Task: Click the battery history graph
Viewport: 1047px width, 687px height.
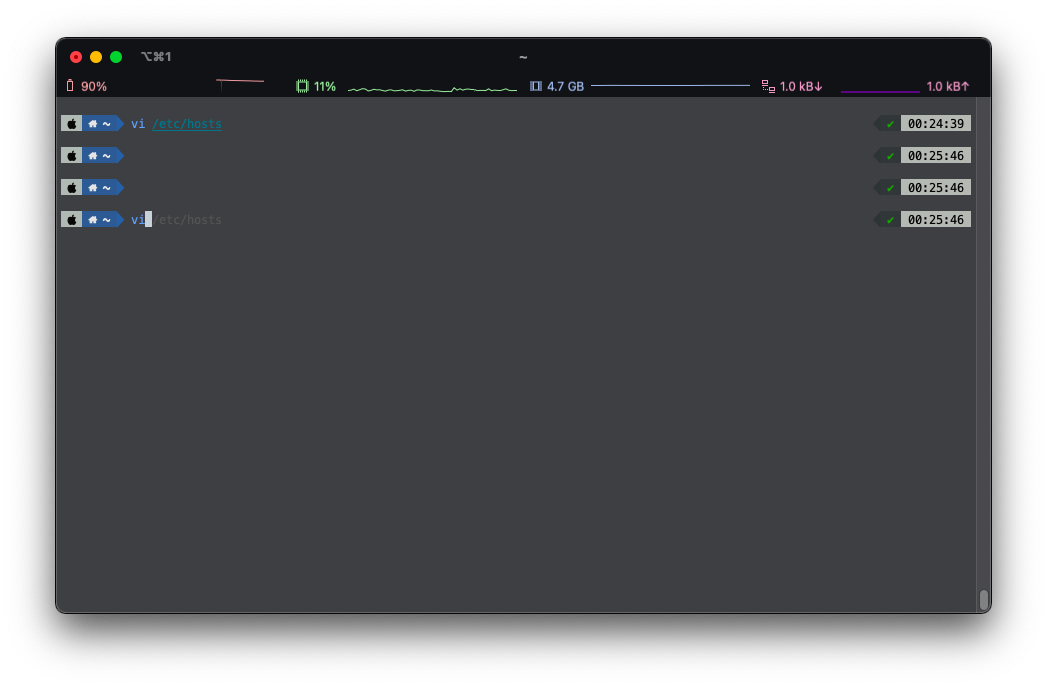Action: pyautogui.click(x=240, y=83)
